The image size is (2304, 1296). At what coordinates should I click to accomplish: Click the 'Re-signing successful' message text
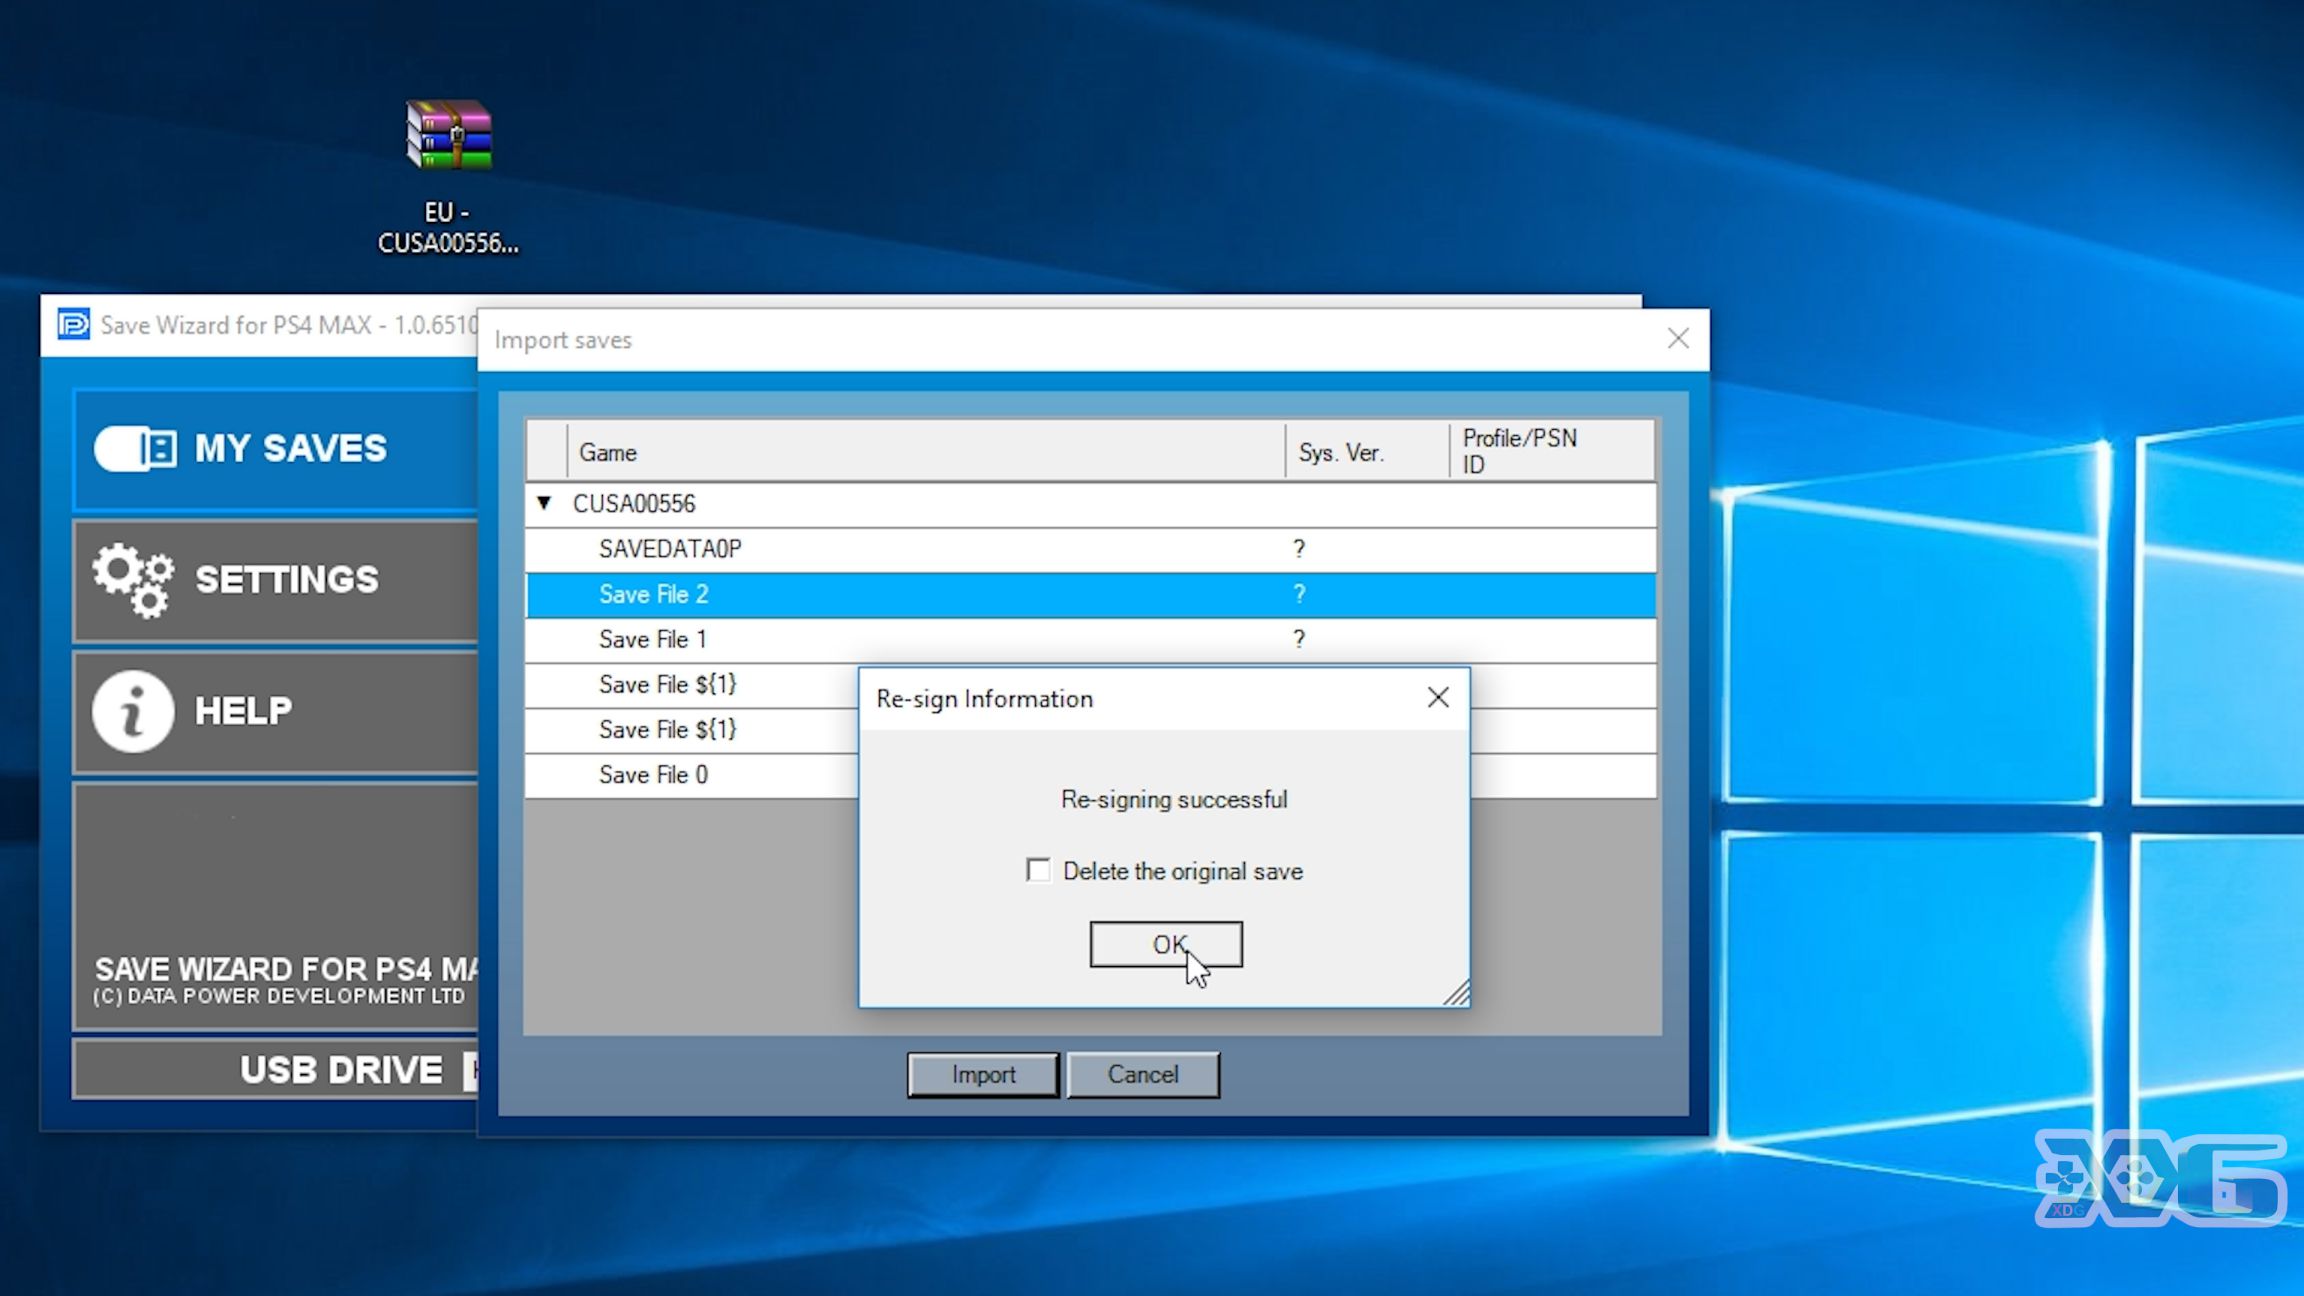pyautogui.click(x=1174, y=800)
